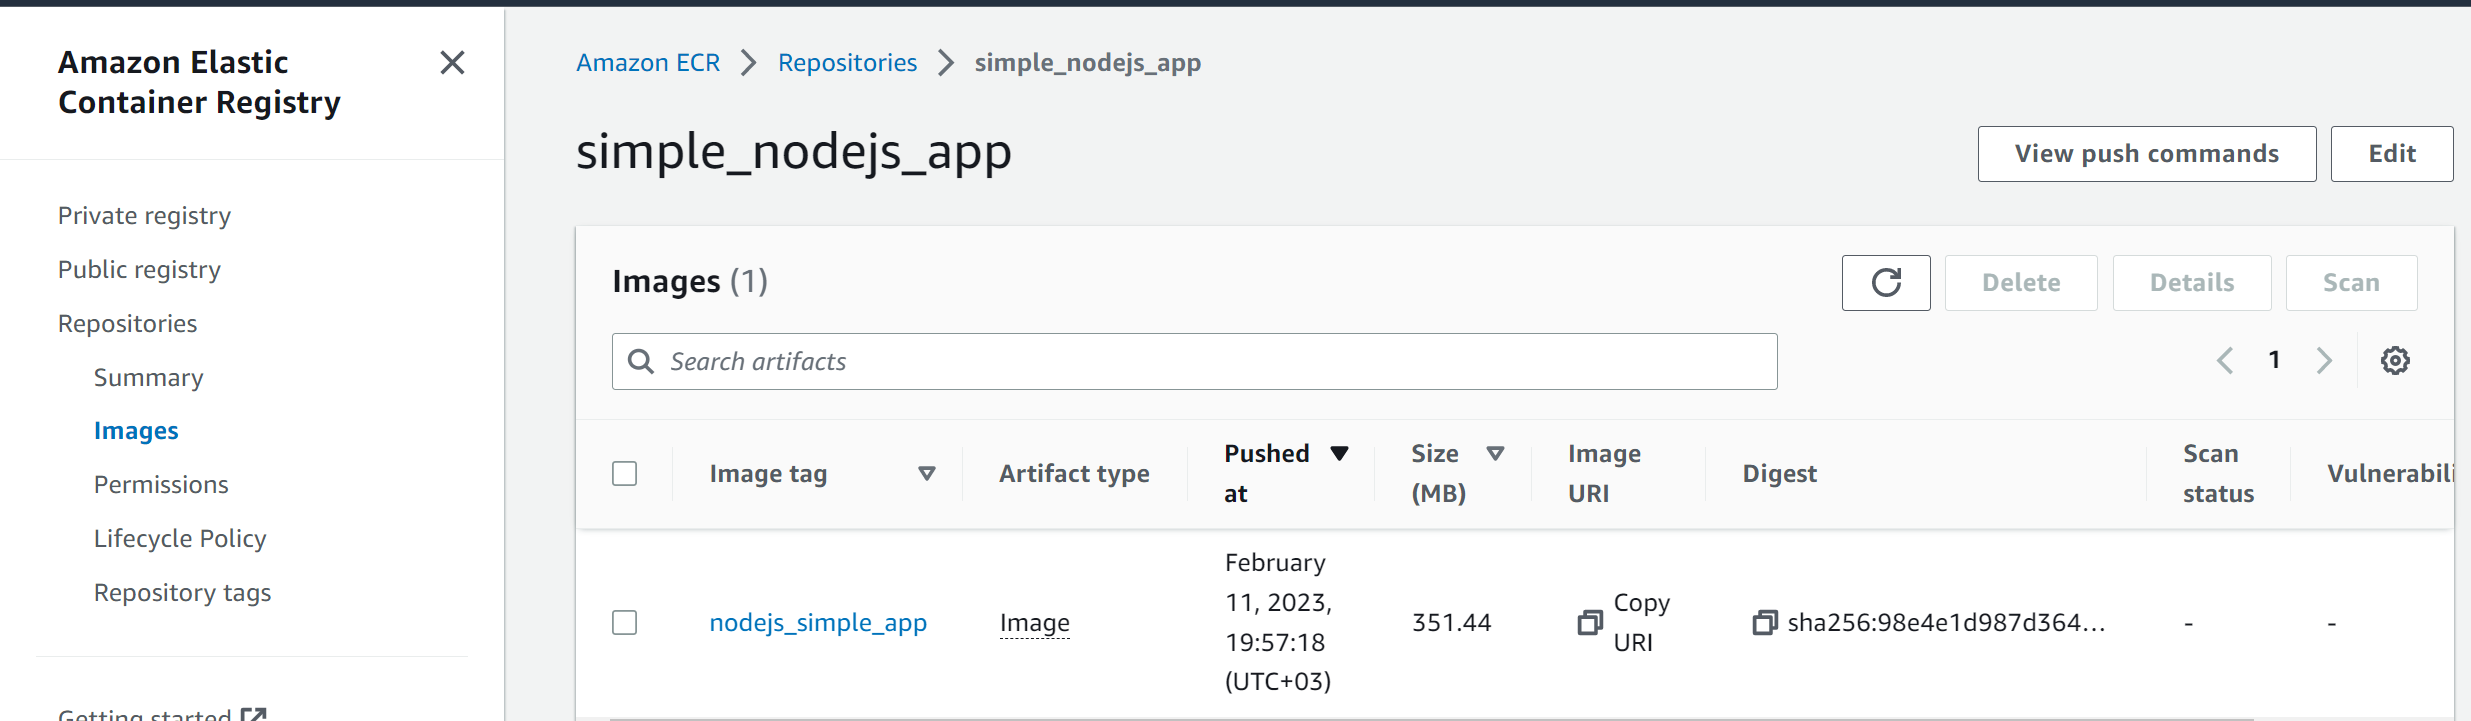
Task: Click the search magnifier icon
Action: [x=641, y=361]
